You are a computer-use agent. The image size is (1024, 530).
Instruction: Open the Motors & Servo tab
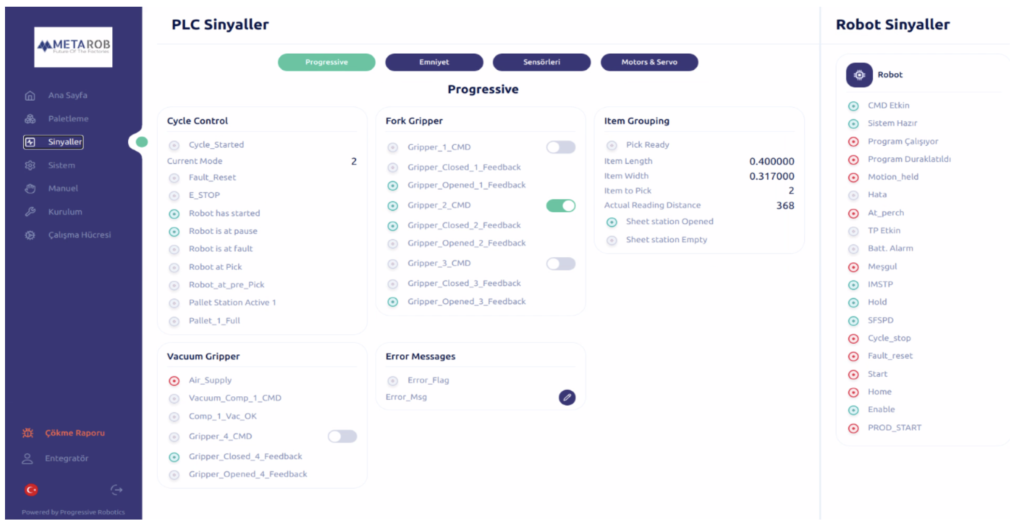(648, 62)
